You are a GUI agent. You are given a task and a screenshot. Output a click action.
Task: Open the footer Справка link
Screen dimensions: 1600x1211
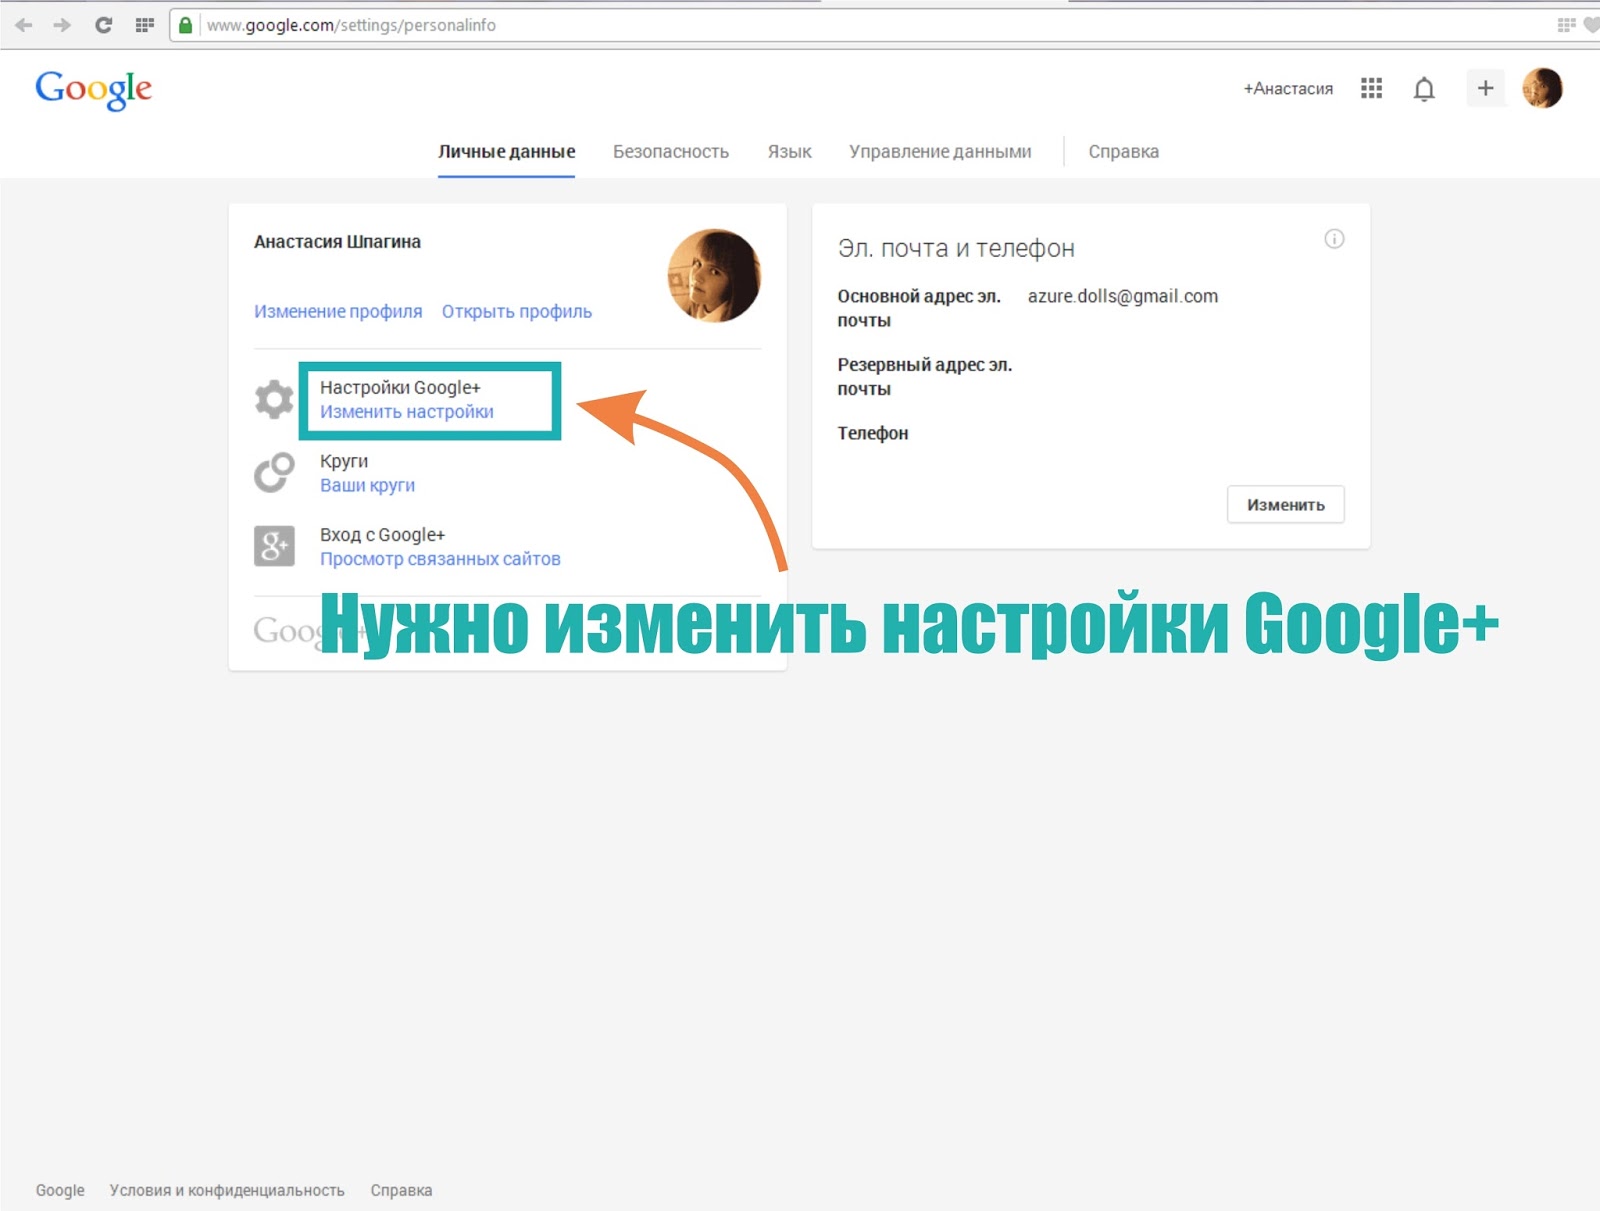pos(401,1190)
